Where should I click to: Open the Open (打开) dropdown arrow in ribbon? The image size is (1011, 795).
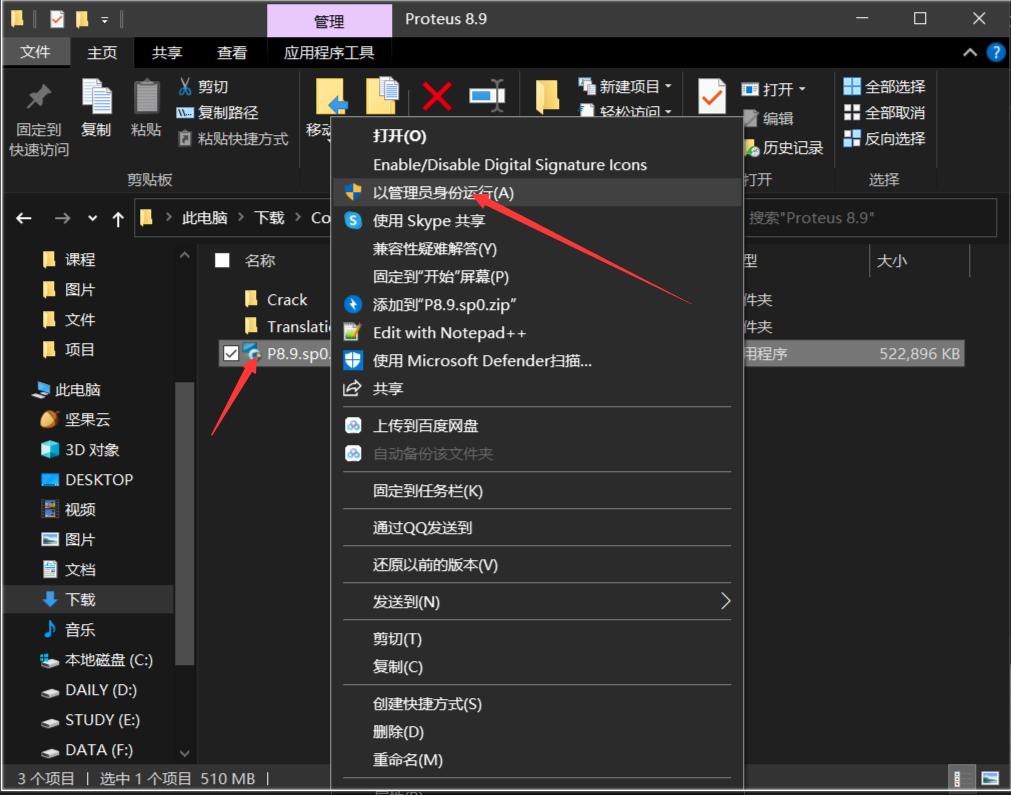click(x=802, y=89)
